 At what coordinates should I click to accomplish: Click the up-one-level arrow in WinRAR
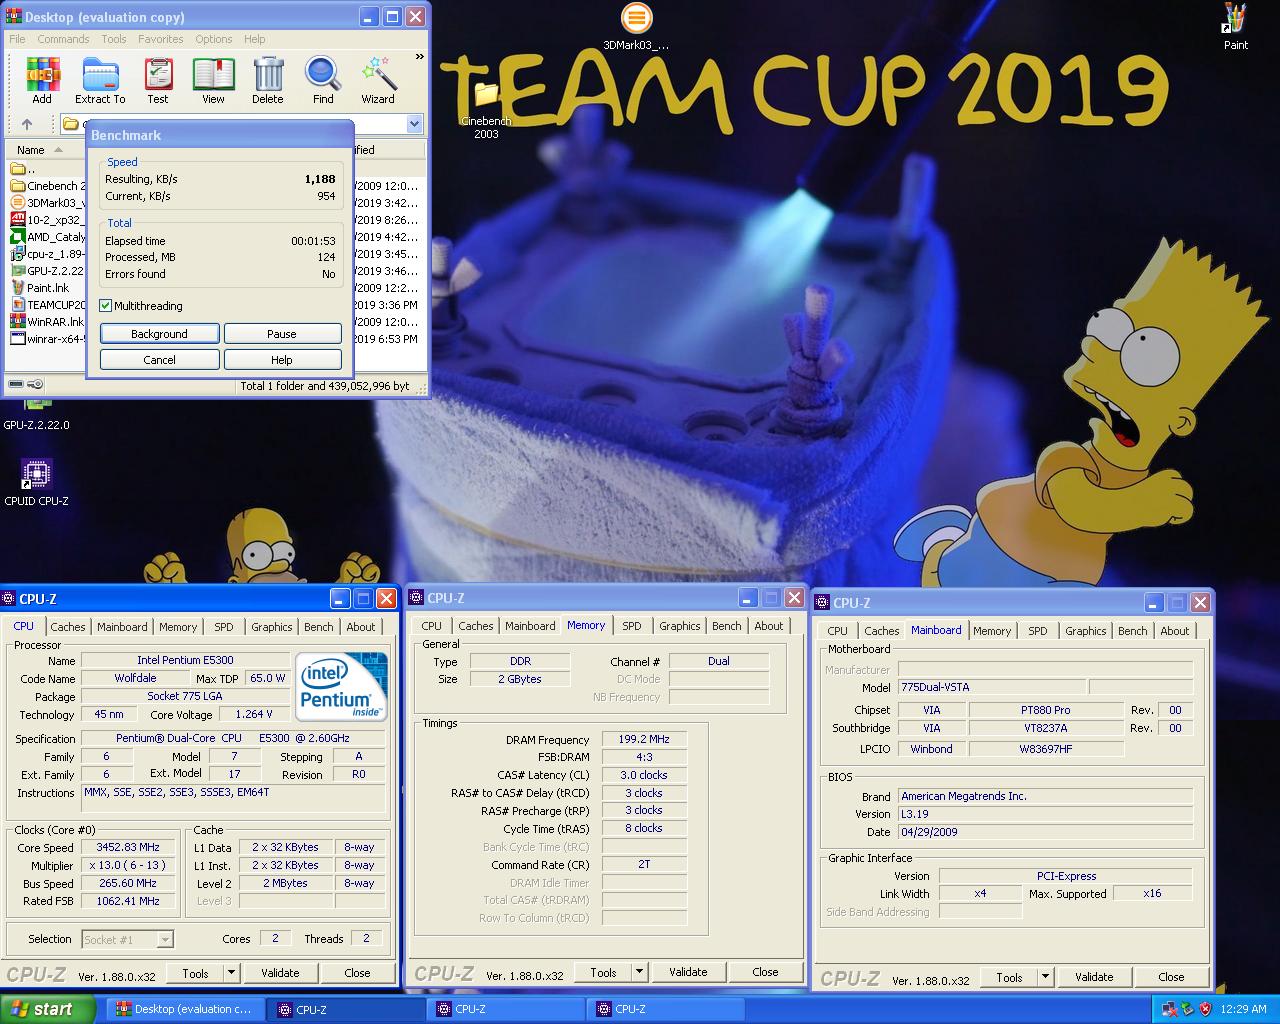(x=27, y=124)
